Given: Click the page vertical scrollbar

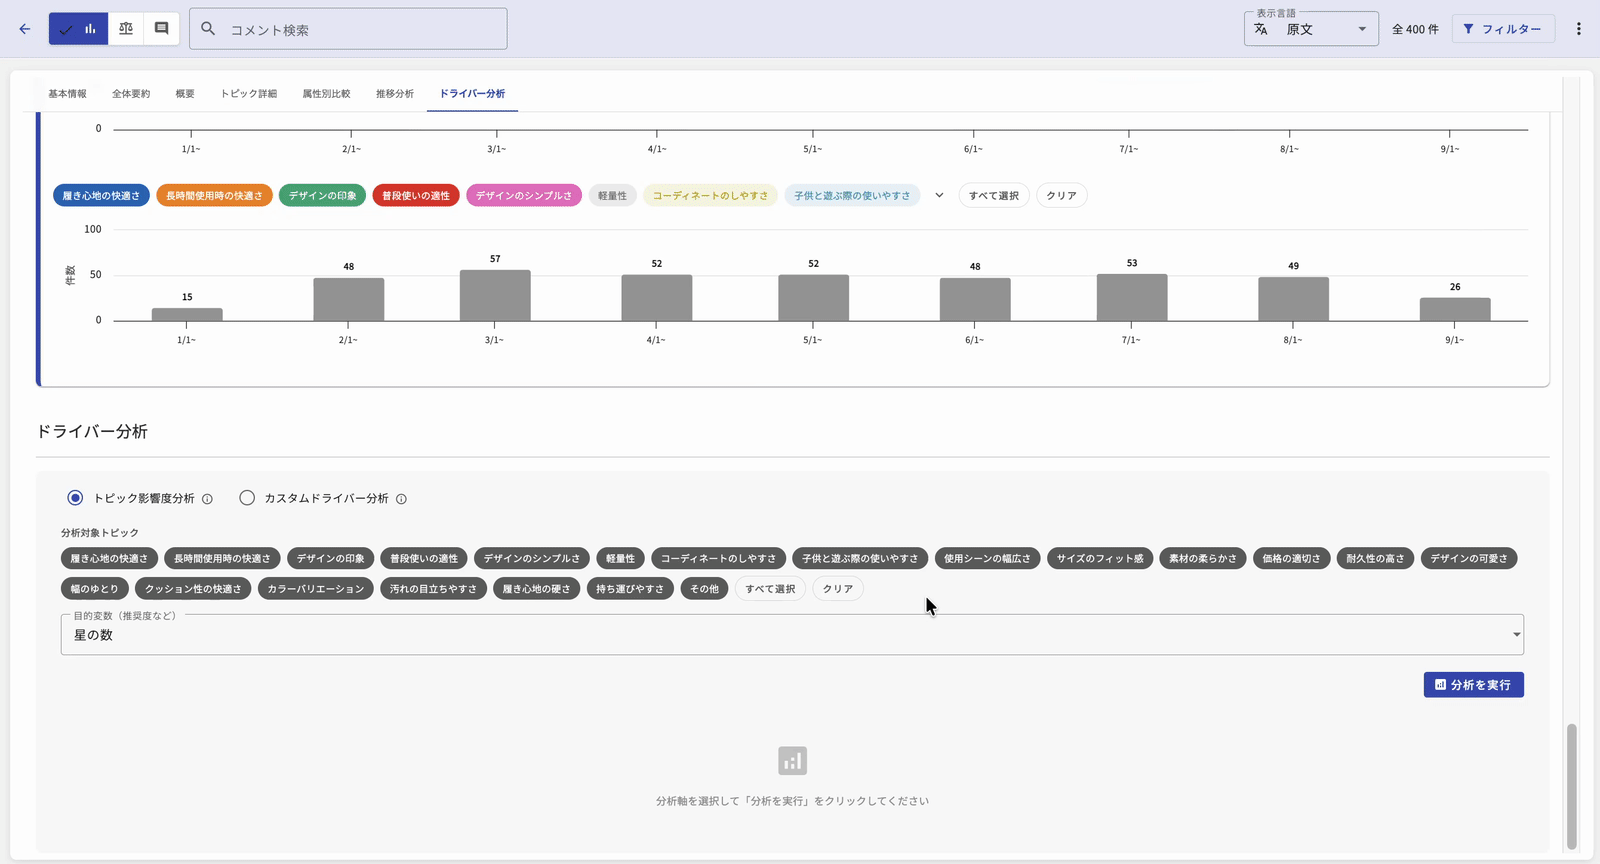Looking at the screenshot, I should coord(1571,786).
